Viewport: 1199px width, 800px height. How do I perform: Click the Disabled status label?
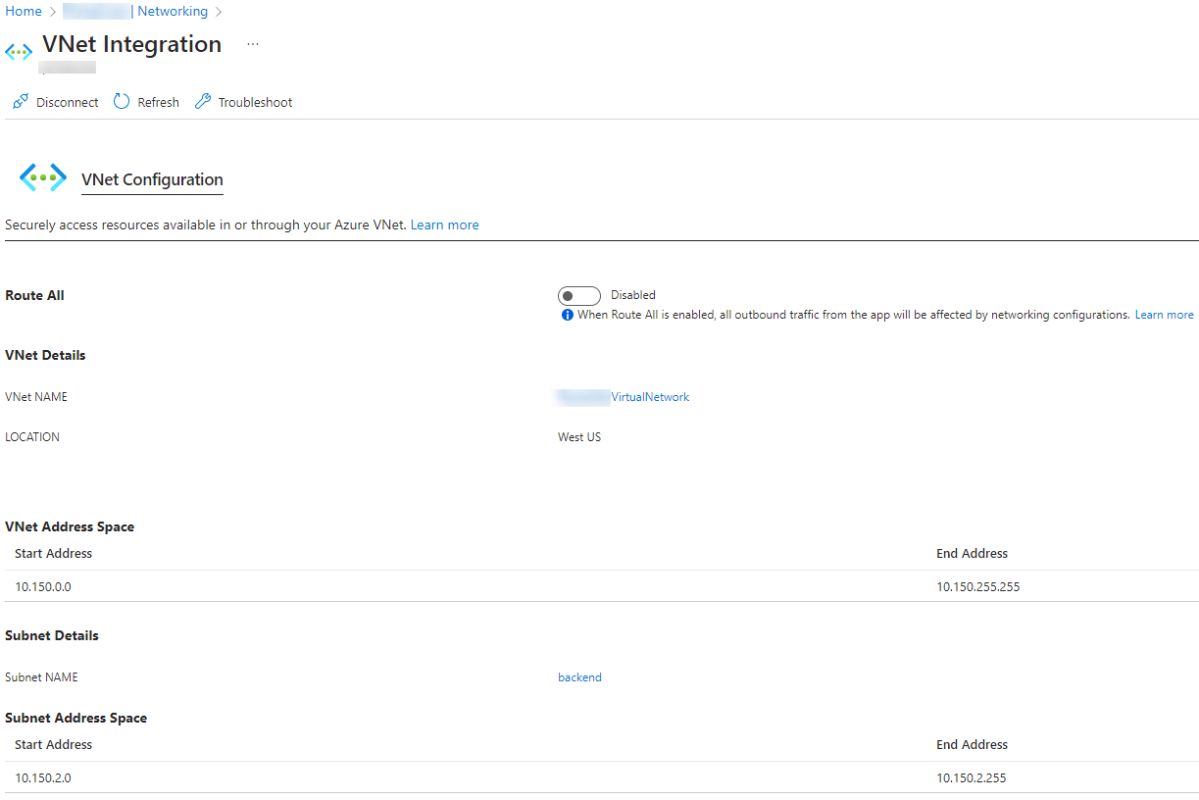633,295
